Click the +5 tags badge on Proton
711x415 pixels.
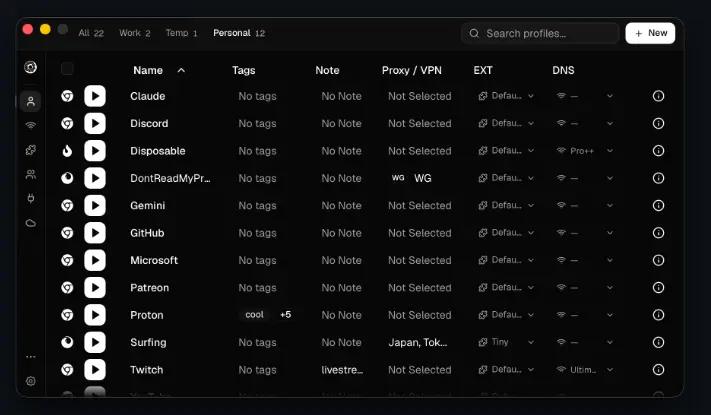click(286, 315)
